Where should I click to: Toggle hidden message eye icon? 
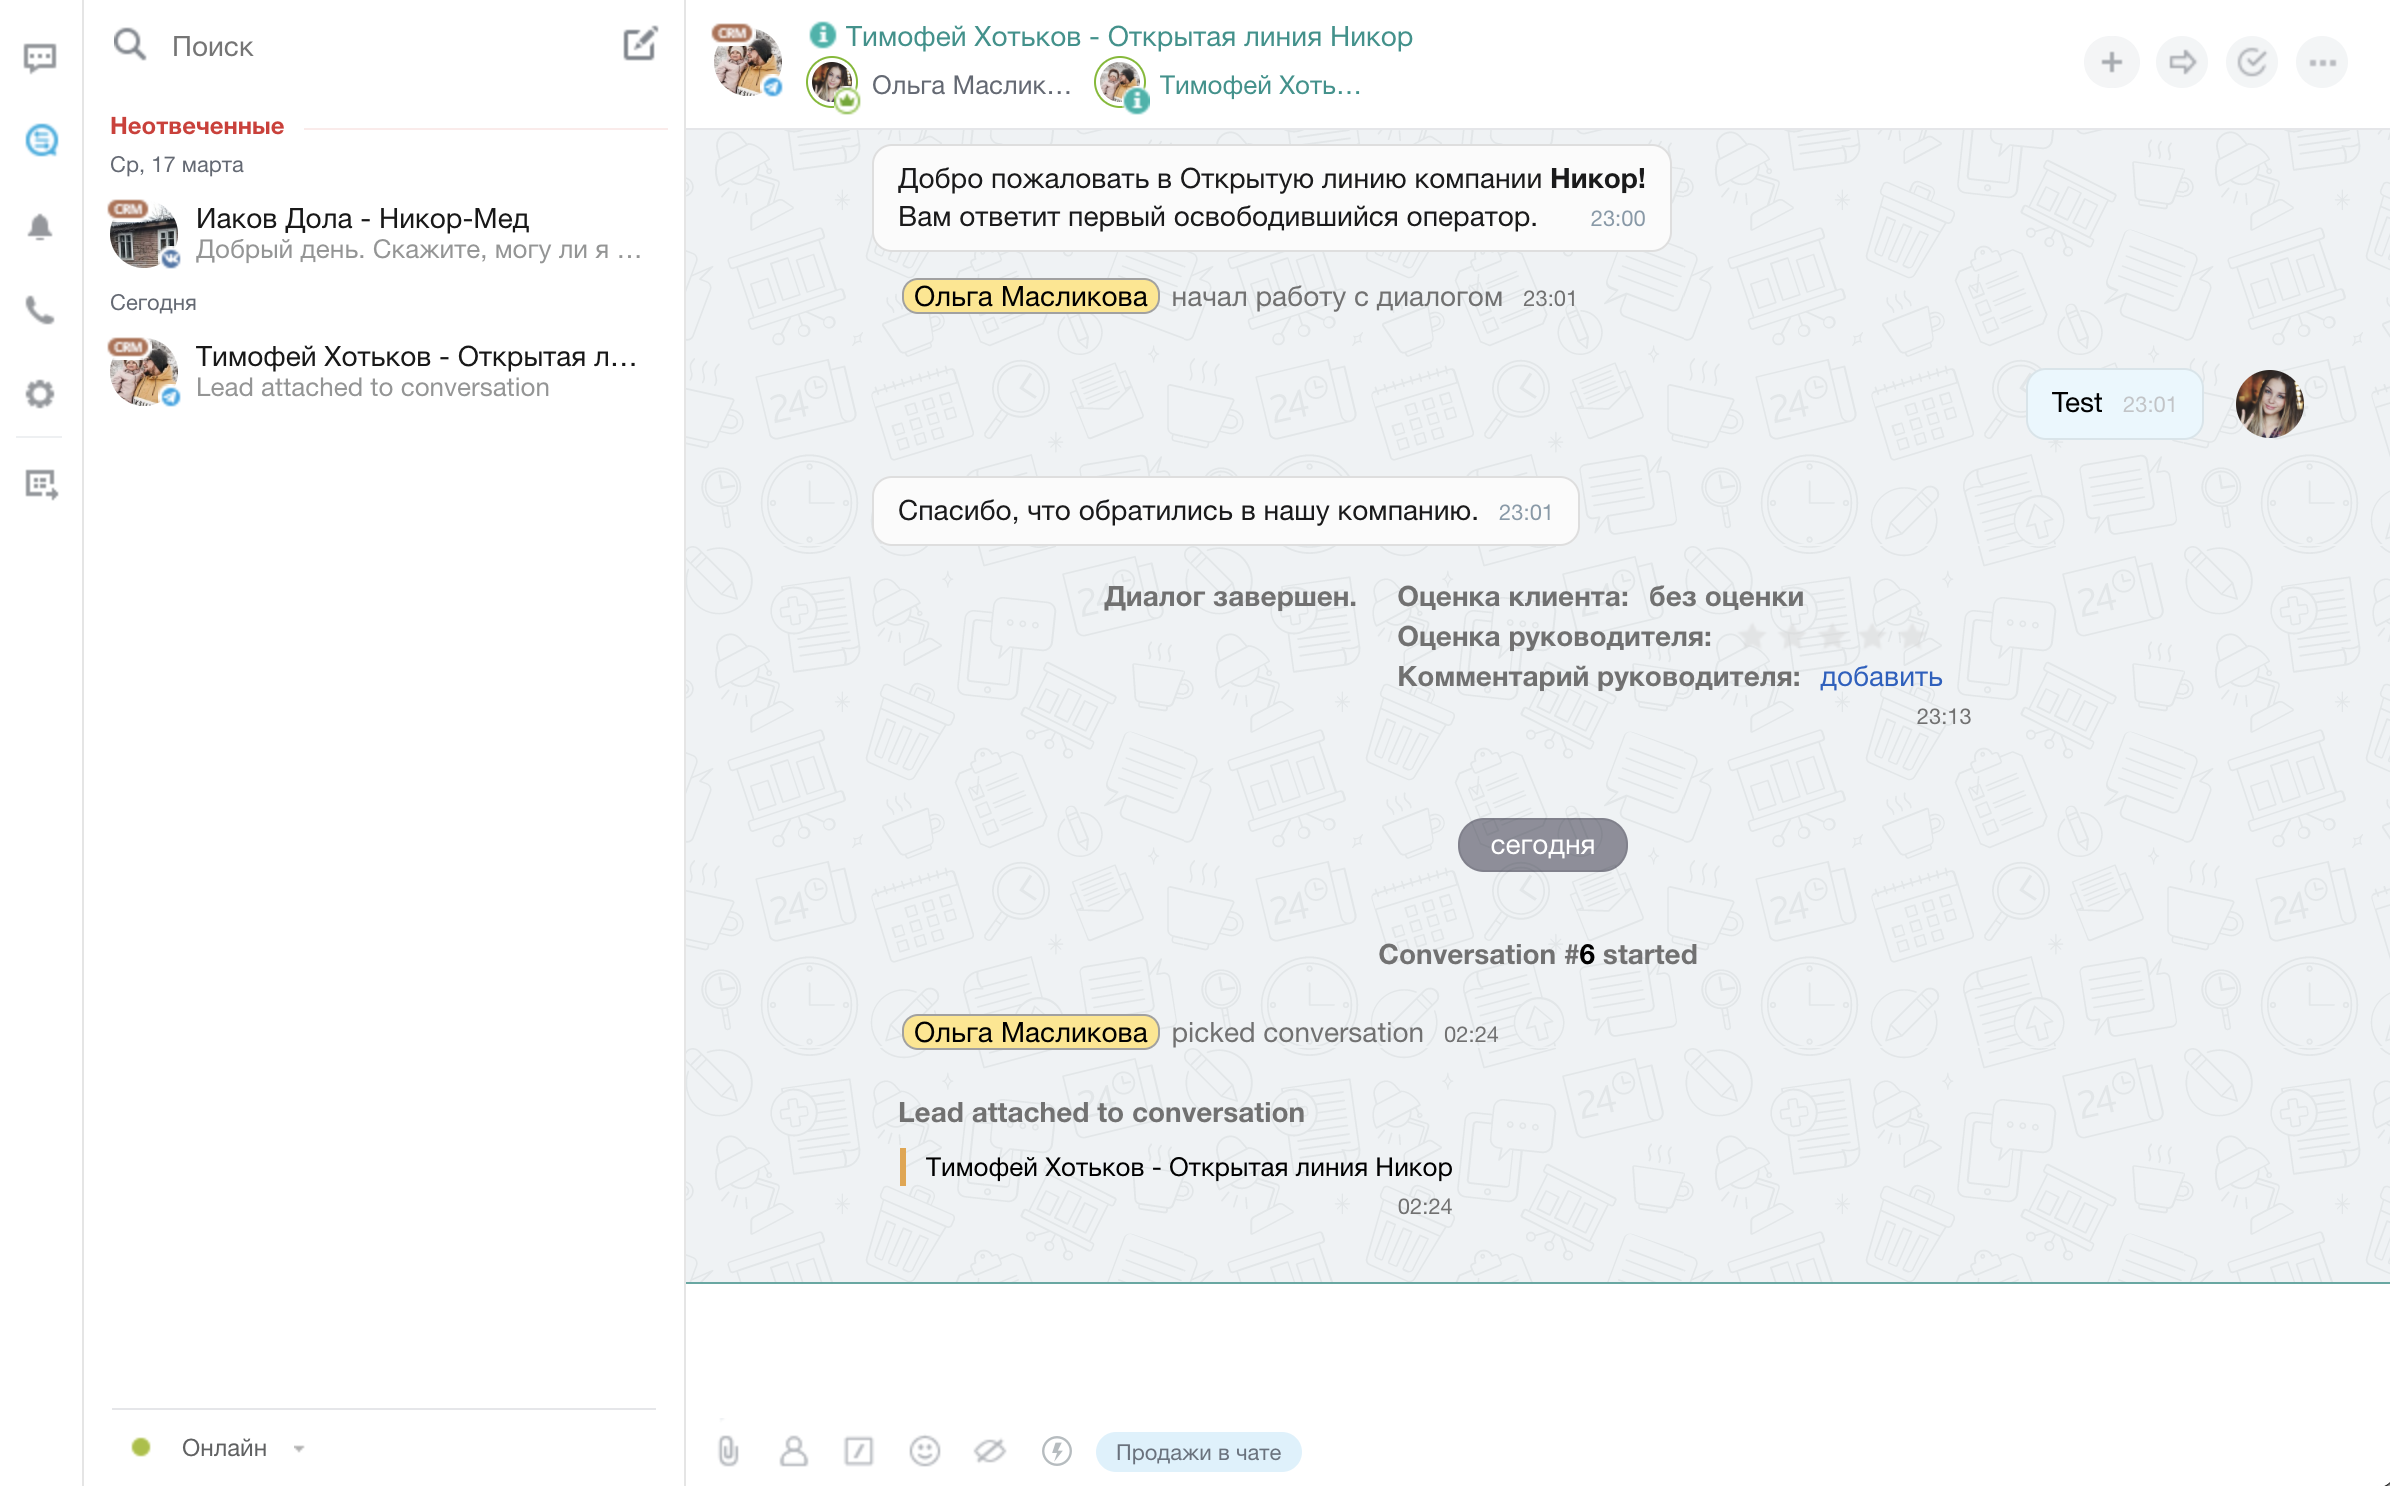point(989,1451)
